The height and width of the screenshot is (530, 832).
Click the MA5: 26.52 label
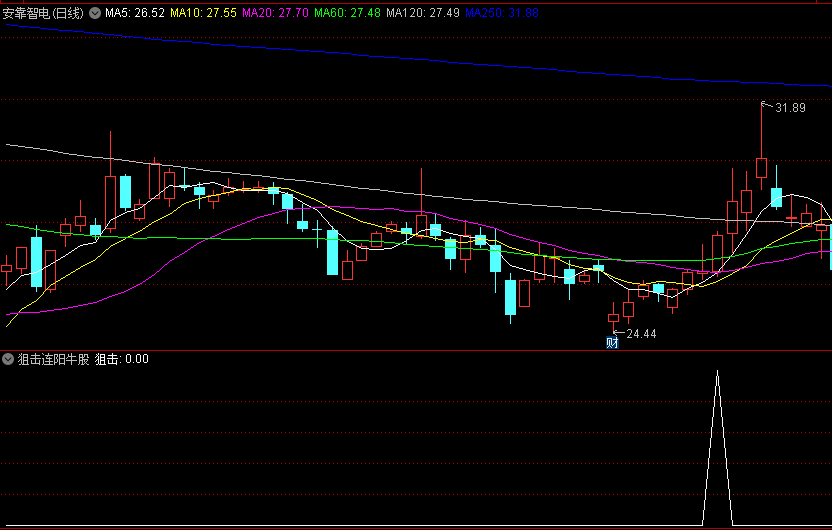click(135, 13)
